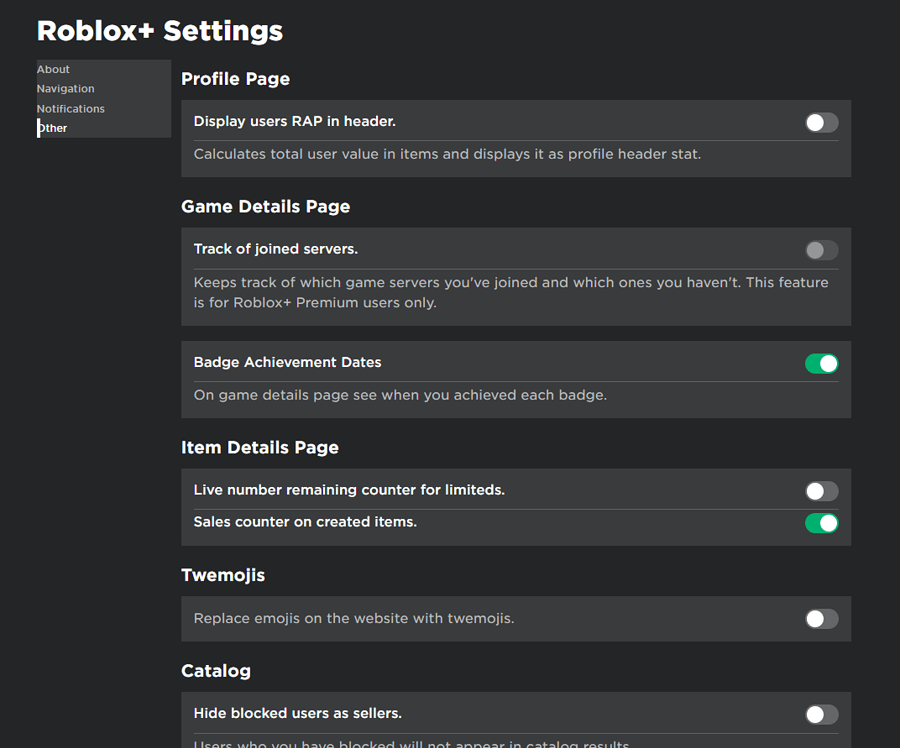The height and width of the screenshot is (748, 900).
Task: Go to "Notifications" settings
Action: [70, 108]
